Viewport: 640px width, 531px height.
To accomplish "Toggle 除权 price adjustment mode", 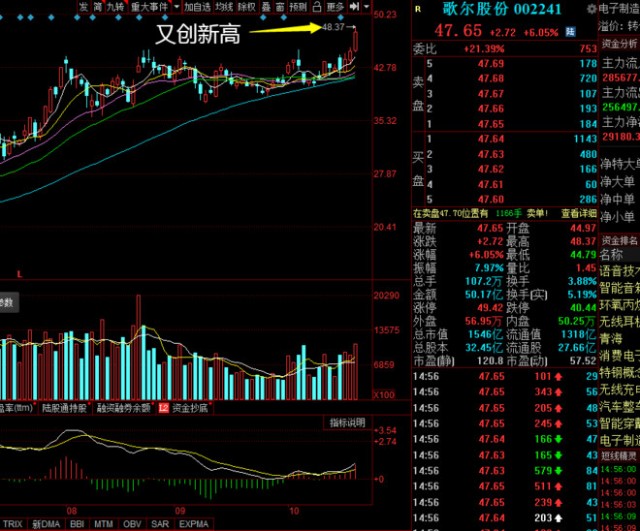I will 247,7.
